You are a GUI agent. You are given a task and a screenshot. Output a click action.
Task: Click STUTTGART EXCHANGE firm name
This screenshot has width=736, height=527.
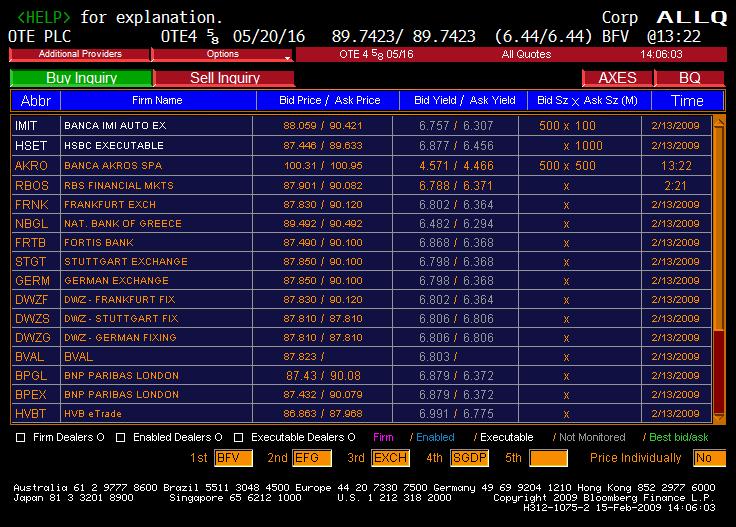[x=126, y=261]
